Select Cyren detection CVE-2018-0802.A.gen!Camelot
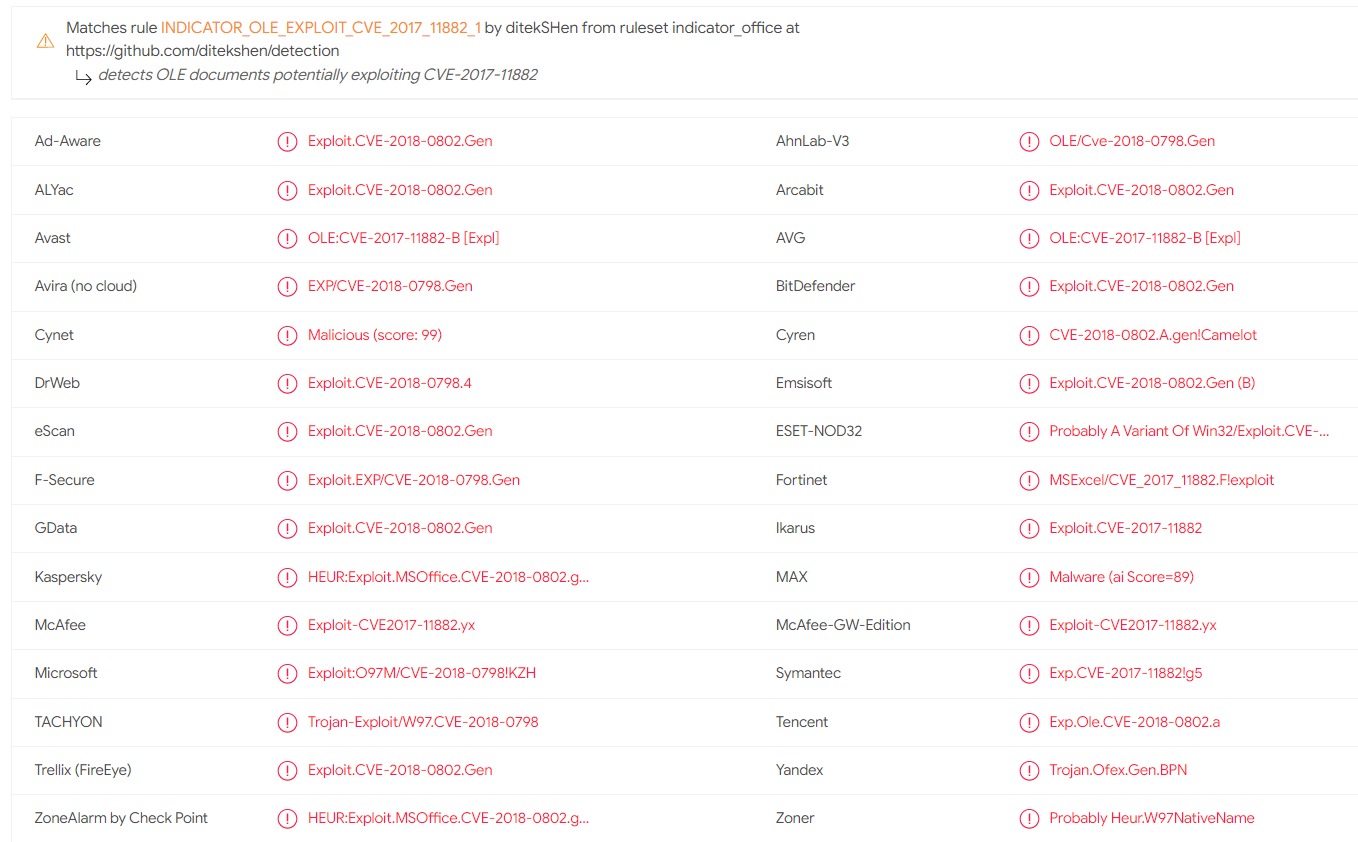The image size is (1358, 842). point(1153,335)
